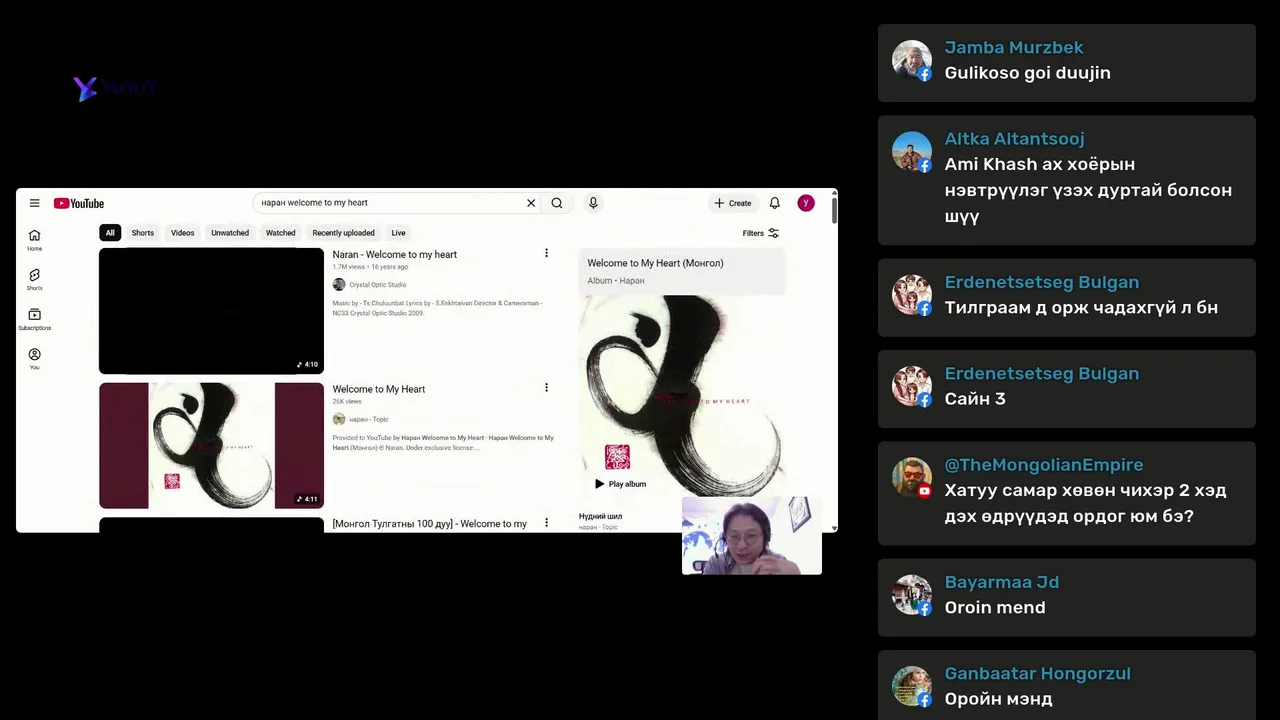Click Play album on the album card

click(620, 484)
